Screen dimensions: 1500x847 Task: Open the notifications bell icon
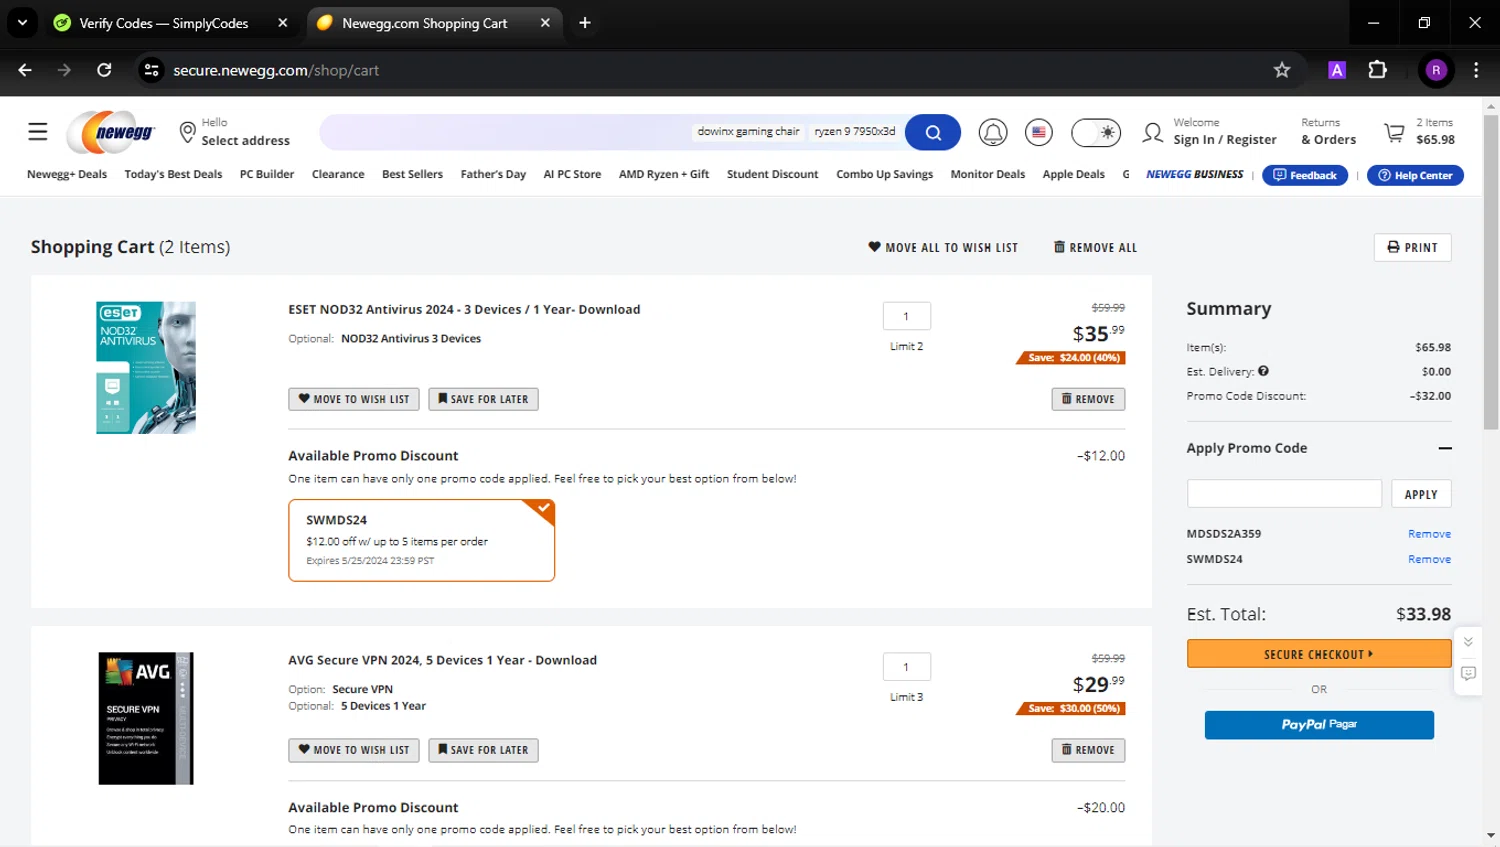point(993,132)
